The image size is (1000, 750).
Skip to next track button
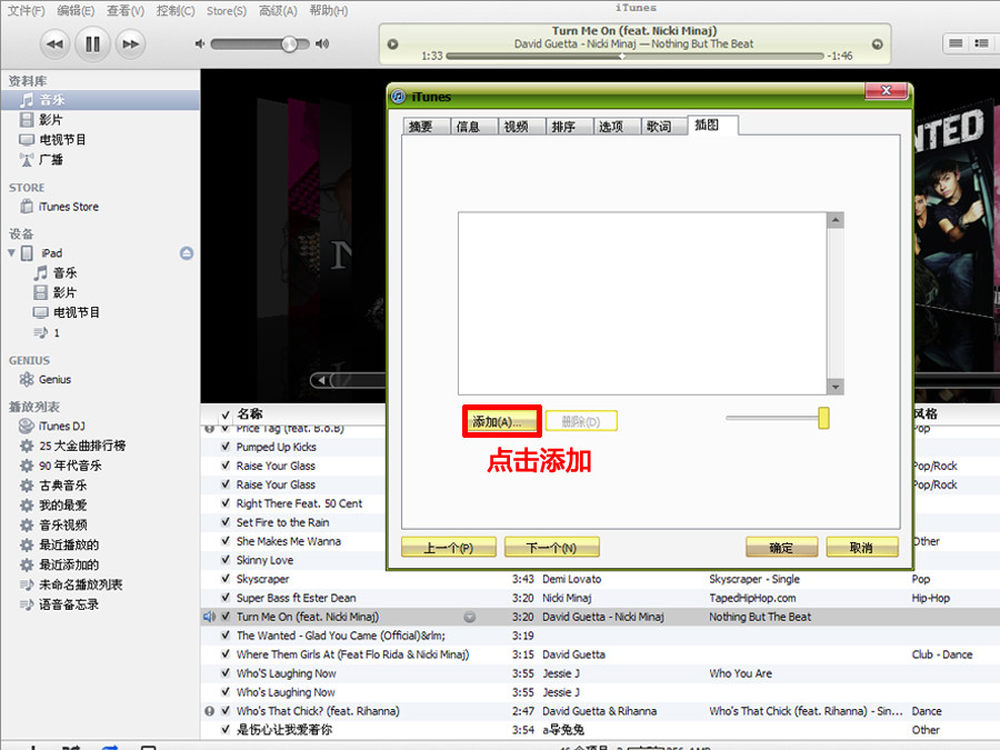[130, 44]
